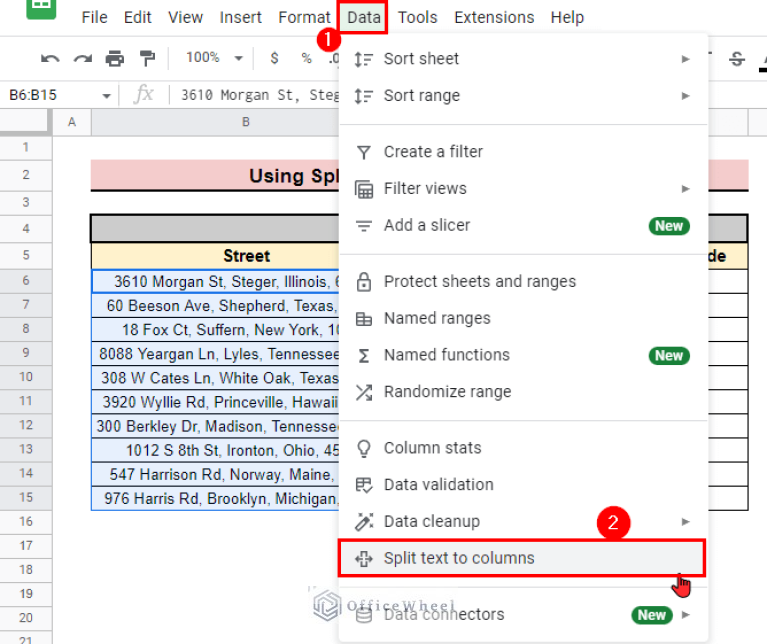Click Named ranges grid icon
The width and height of the screenshot is (767, 644).
click(363, 319)
